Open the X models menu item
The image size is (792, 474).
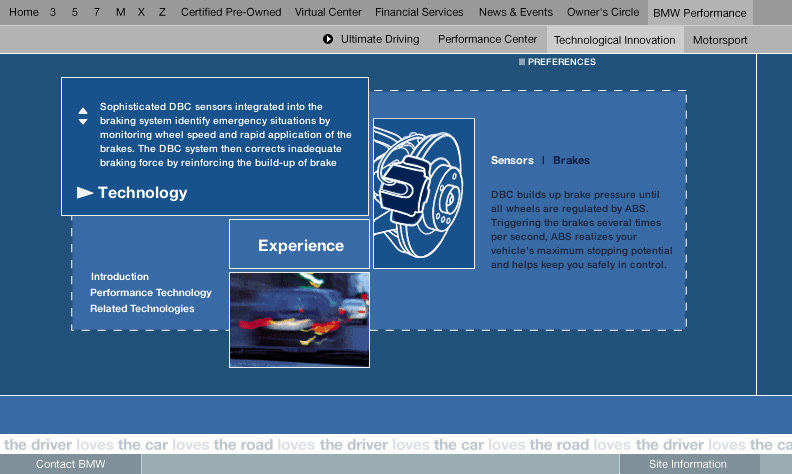(x=141, y=12)
